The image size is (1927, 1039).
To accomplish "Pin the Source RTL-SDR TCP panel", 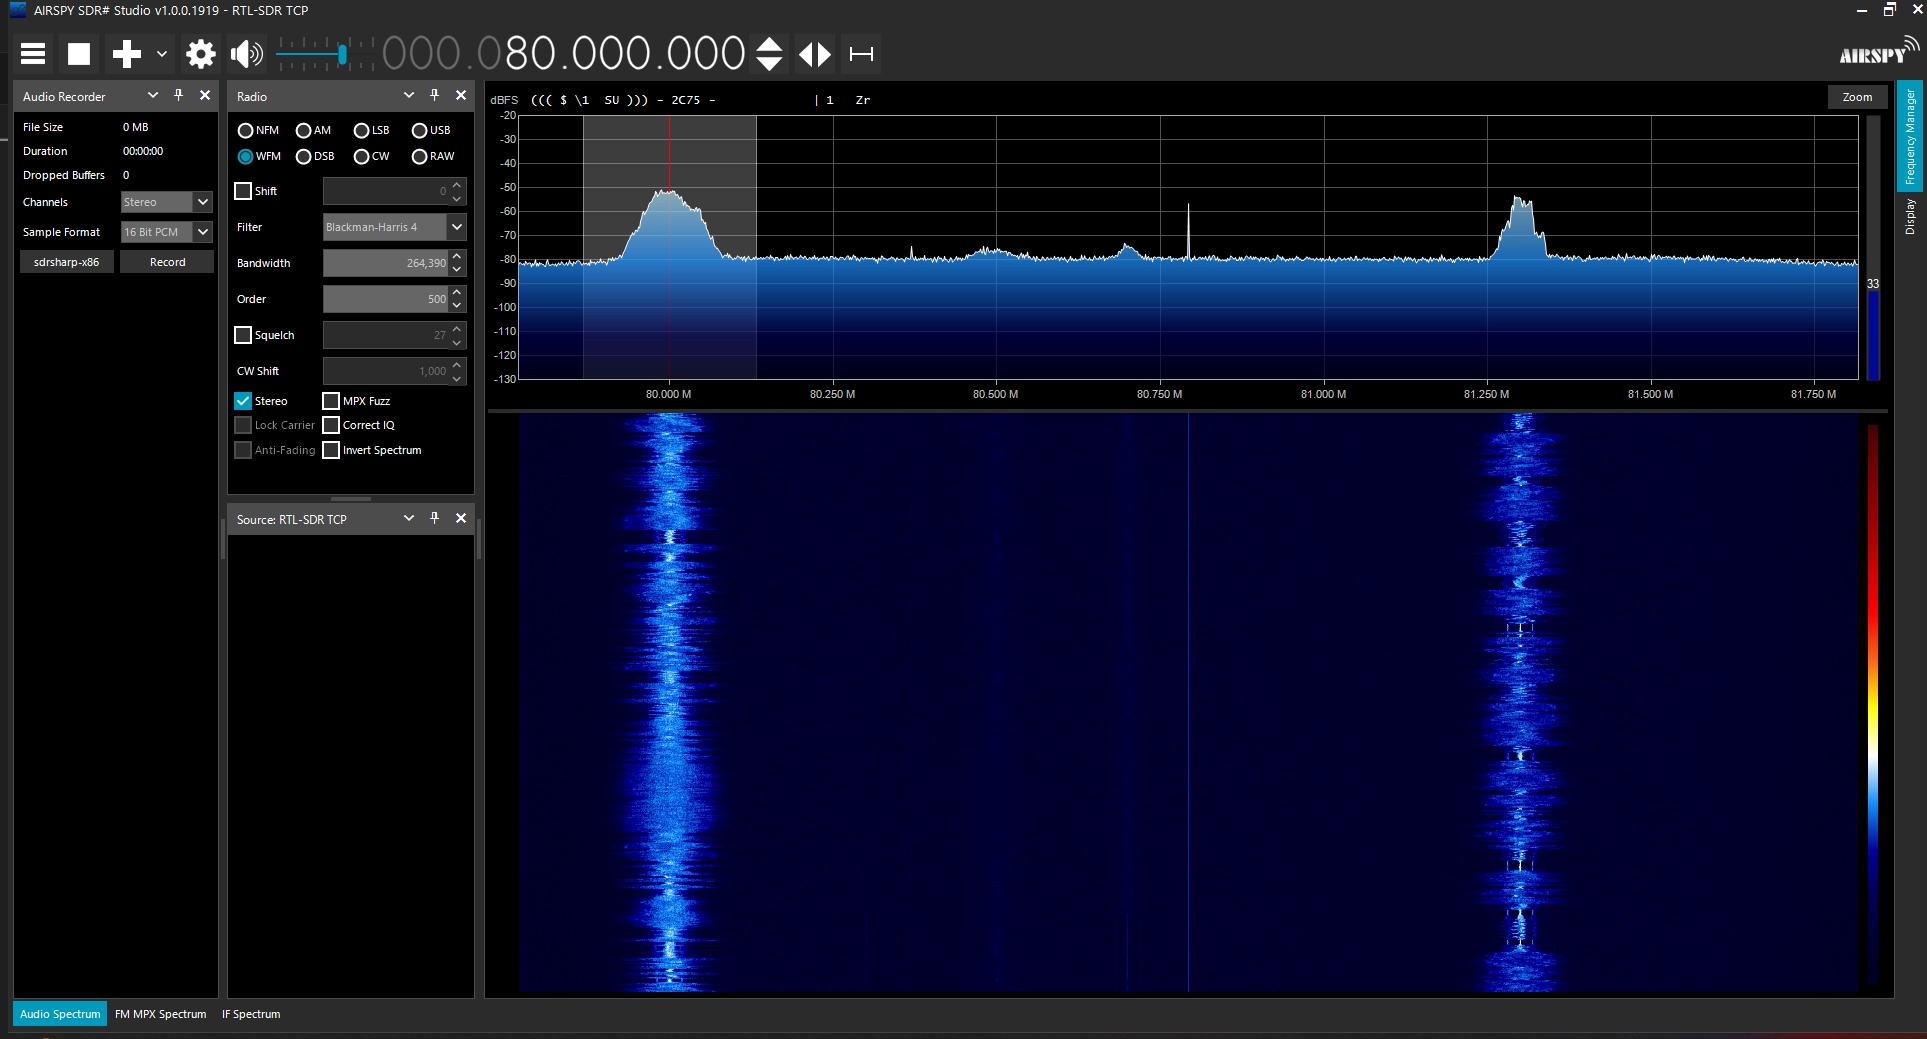I will tap(434, 518).
